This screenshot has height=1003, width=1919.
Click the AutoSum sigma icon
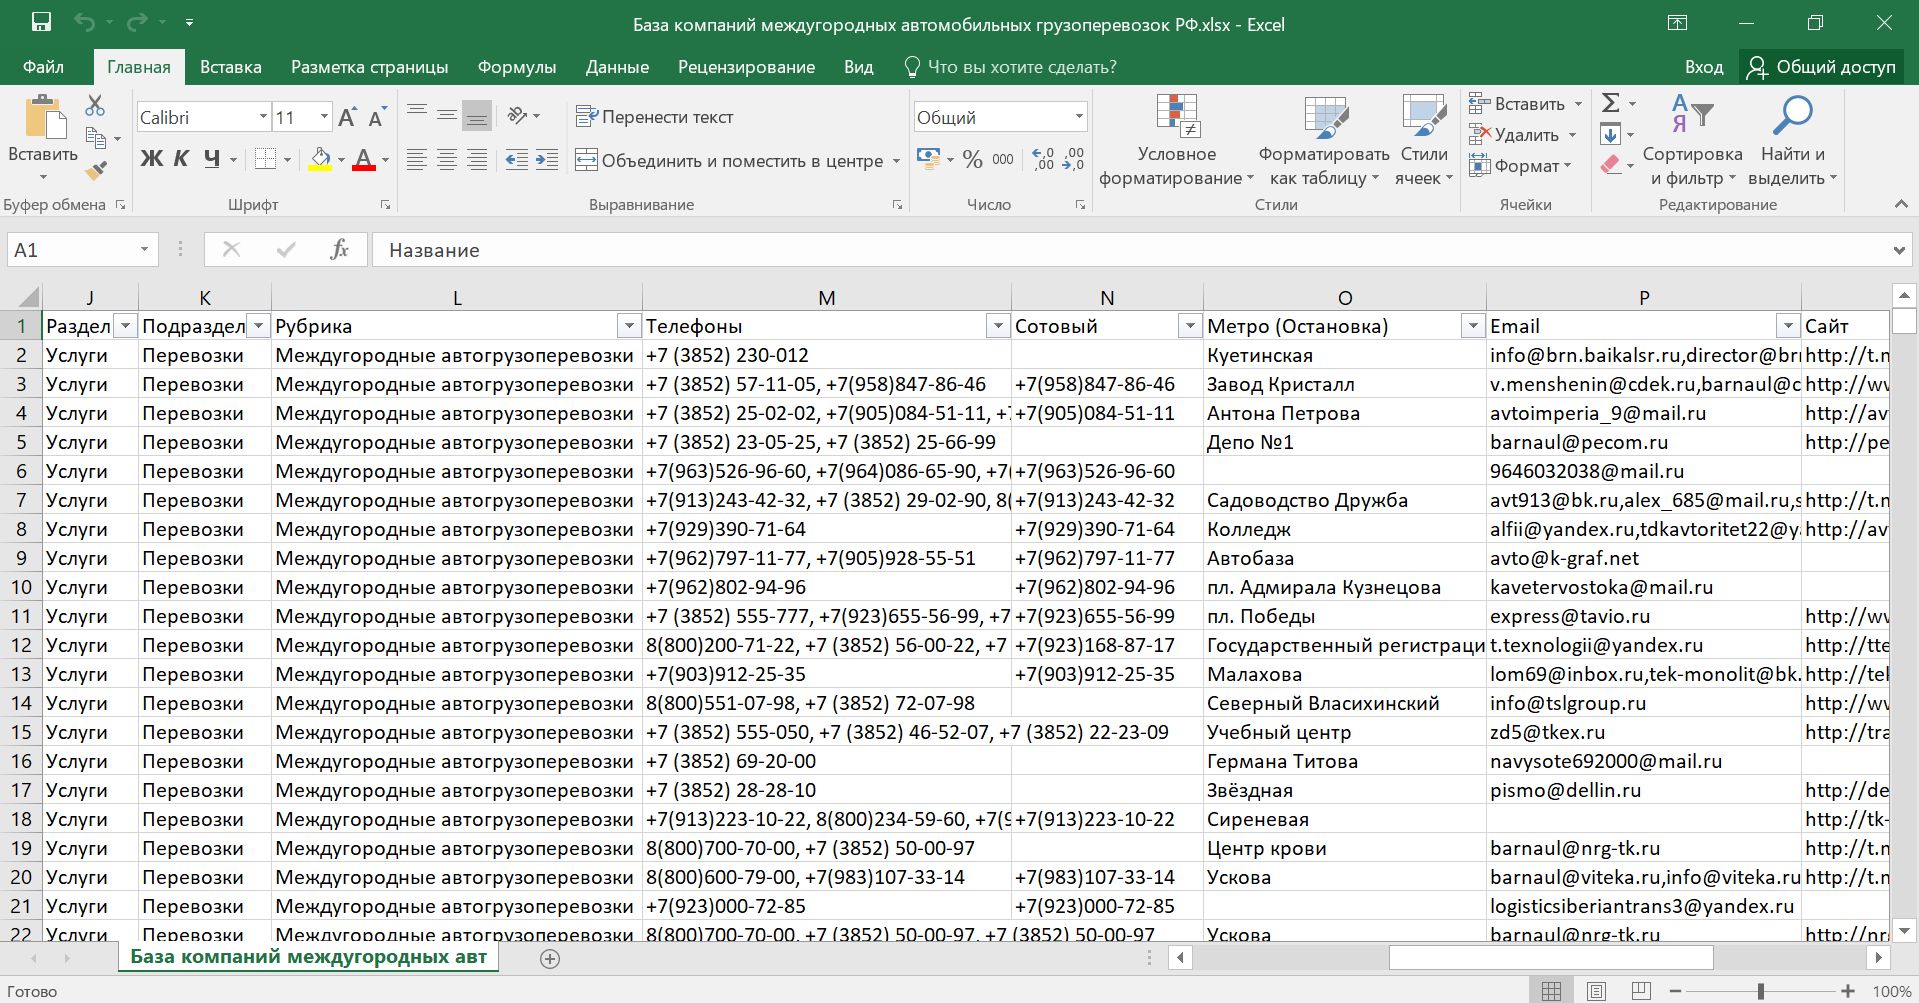1610,103
